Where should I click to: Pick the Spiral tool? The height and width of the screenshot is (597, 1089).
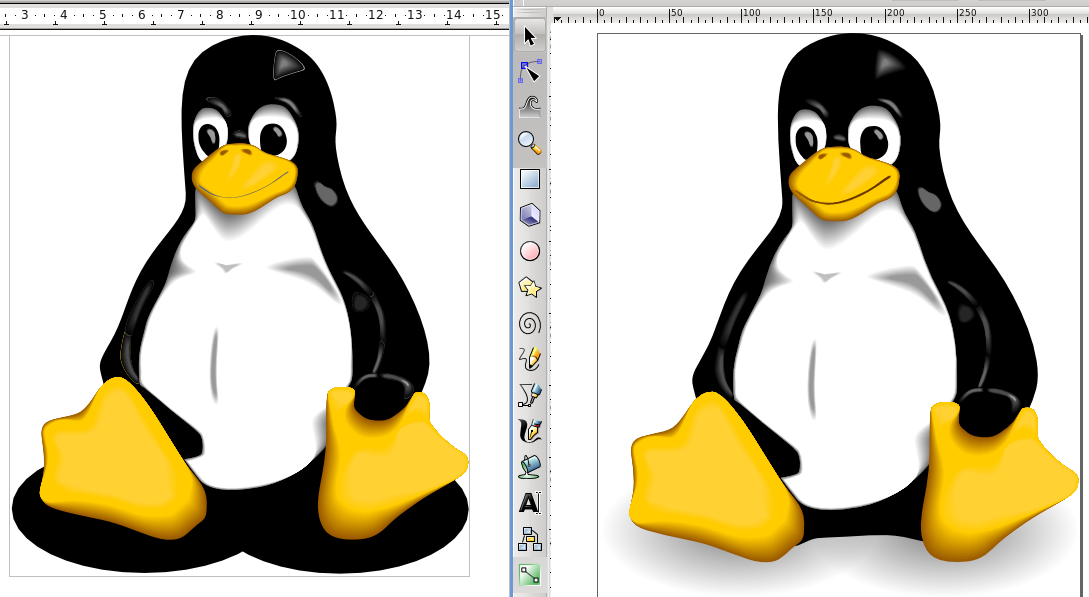click(x=530, y=323)
